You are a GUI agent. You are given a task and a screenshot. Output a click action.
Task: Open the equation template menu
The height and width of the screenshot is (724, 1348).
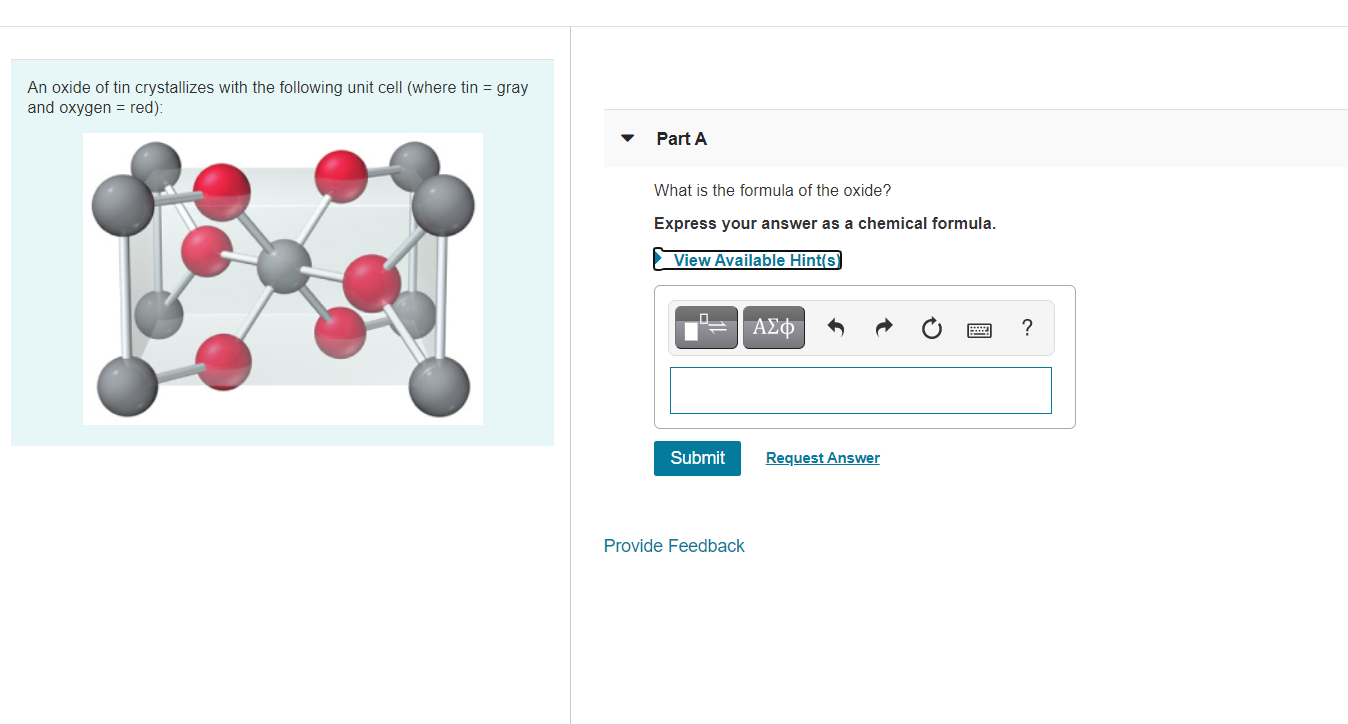click(x=705, y=327)
